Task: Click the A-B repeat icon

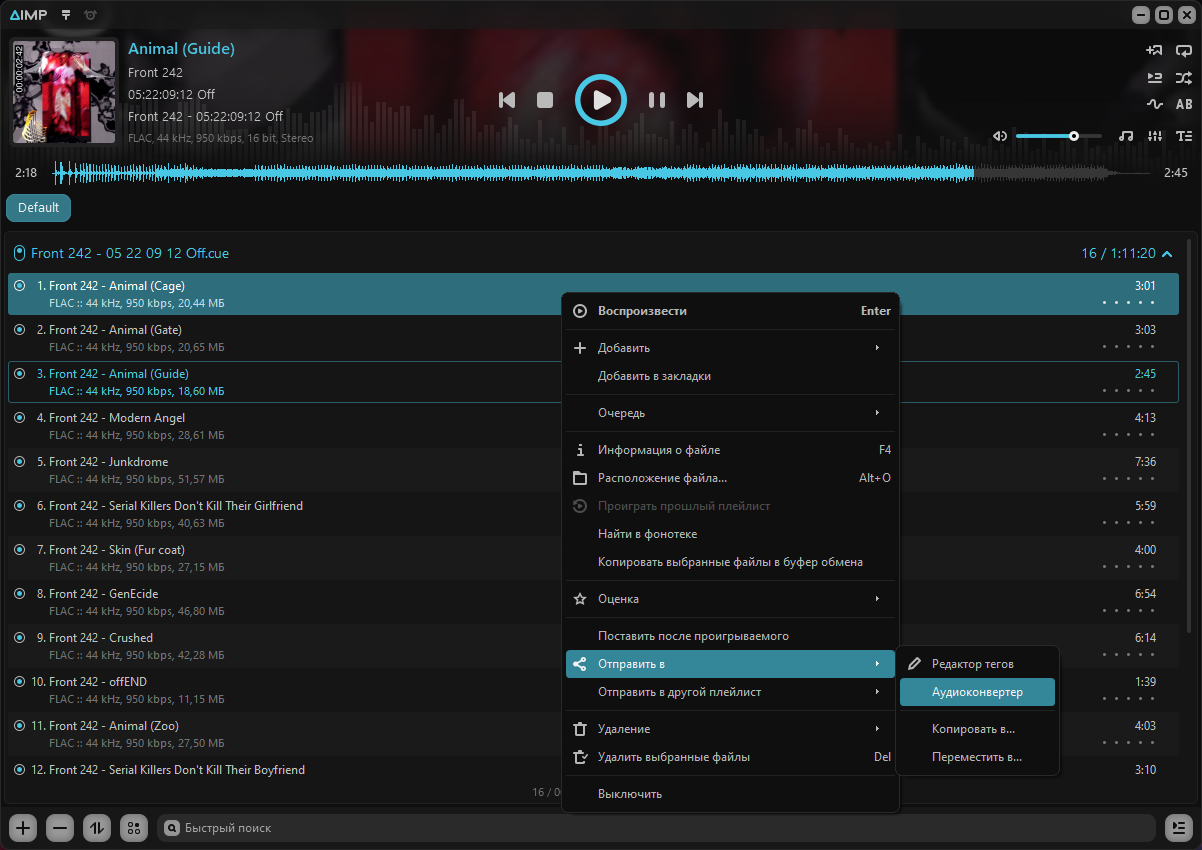Action: click(x=1184, y=104)
